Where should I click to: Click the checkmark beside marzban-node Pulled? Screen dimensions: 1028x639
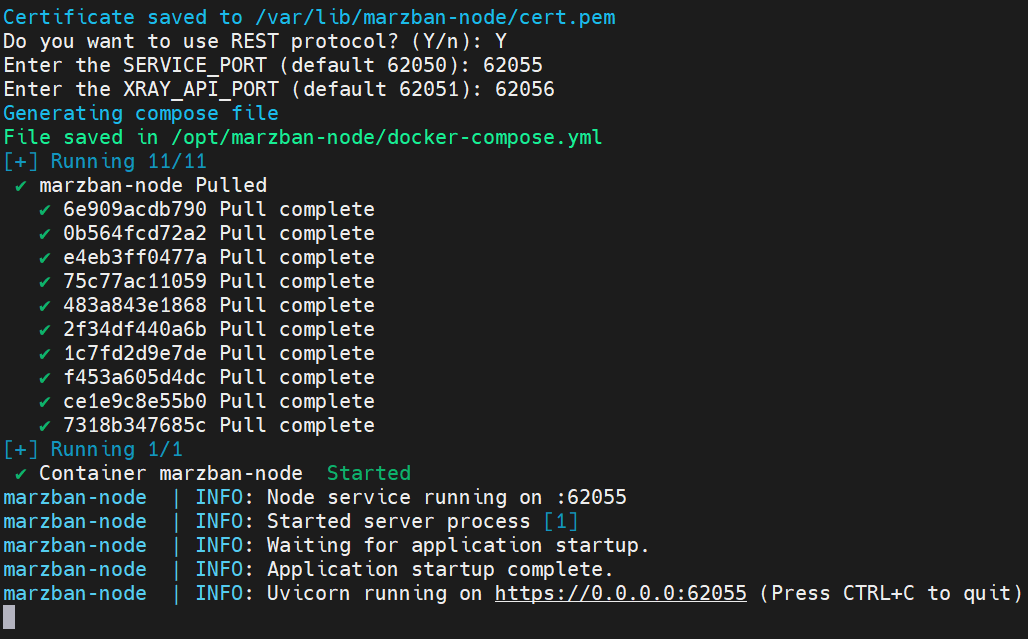coord(21,186)
